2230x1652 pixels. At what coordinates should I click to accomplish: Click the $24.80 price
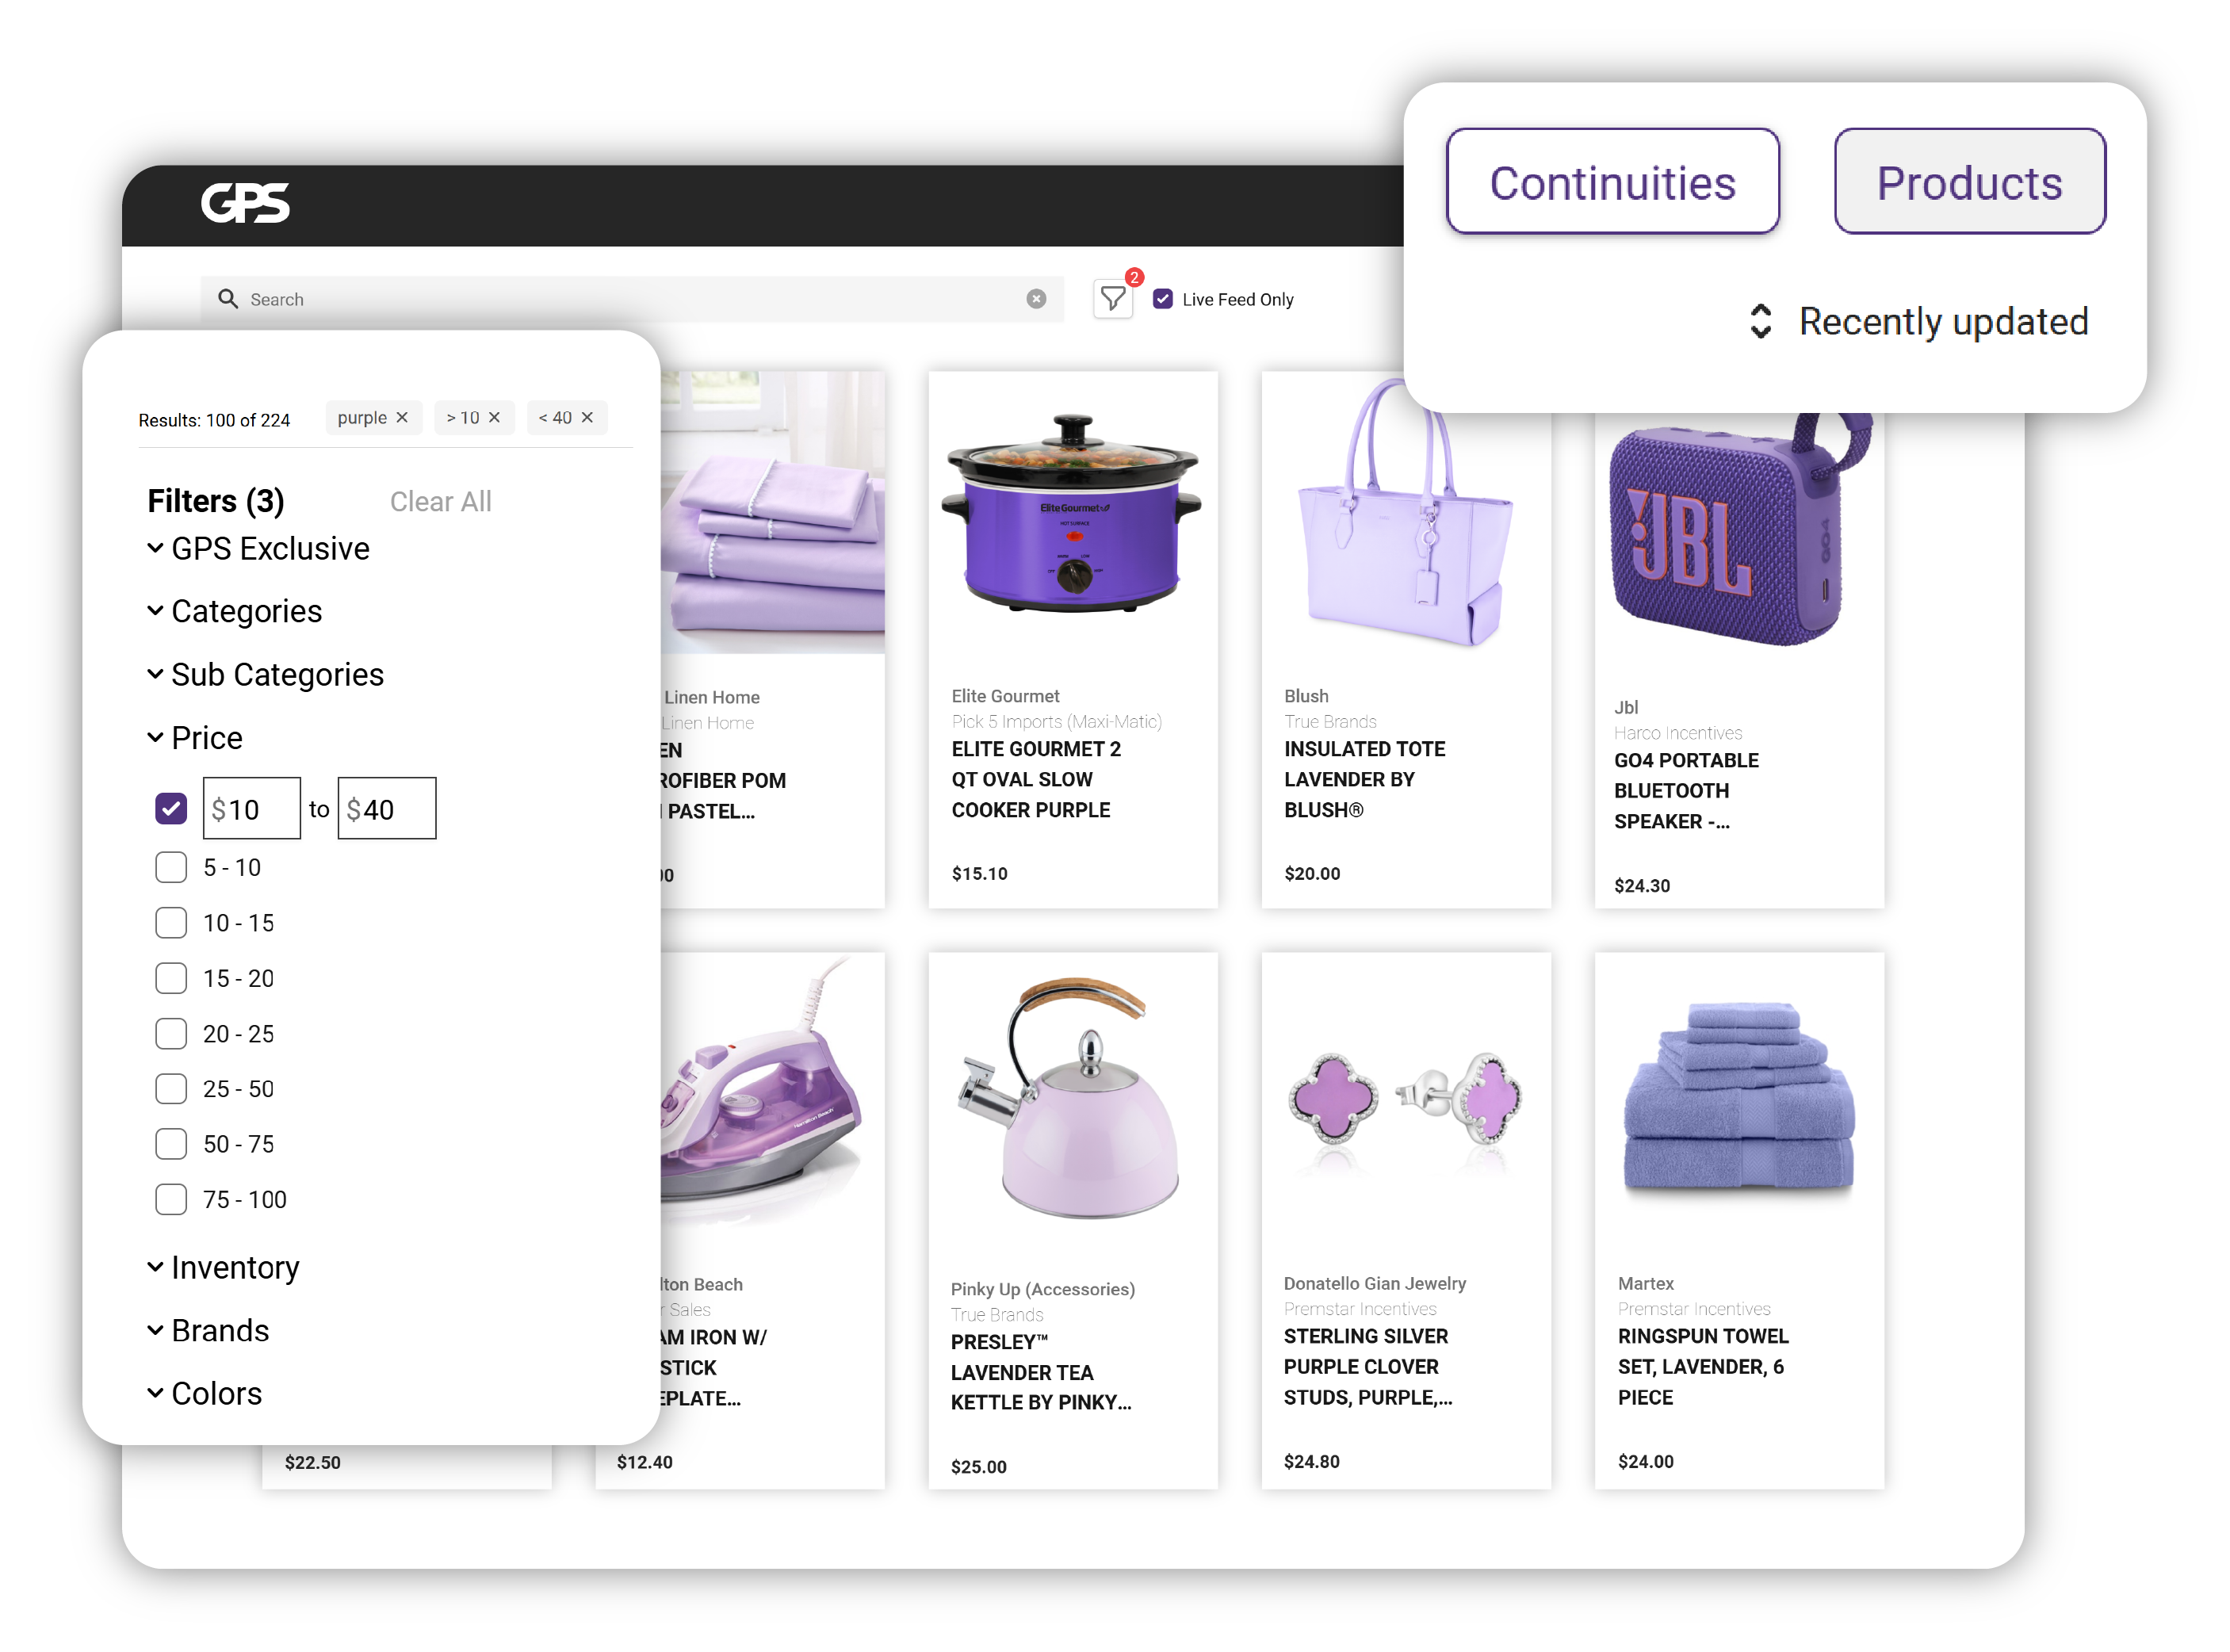[1311, 1462]
